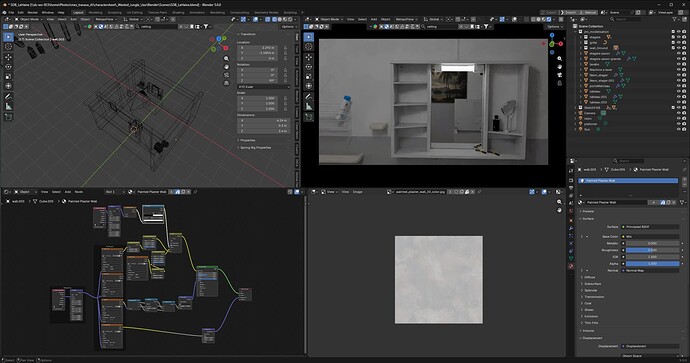Click zoom icon in image editor
The width and height of the screenshot is (690, 363).
pos(559,202)
